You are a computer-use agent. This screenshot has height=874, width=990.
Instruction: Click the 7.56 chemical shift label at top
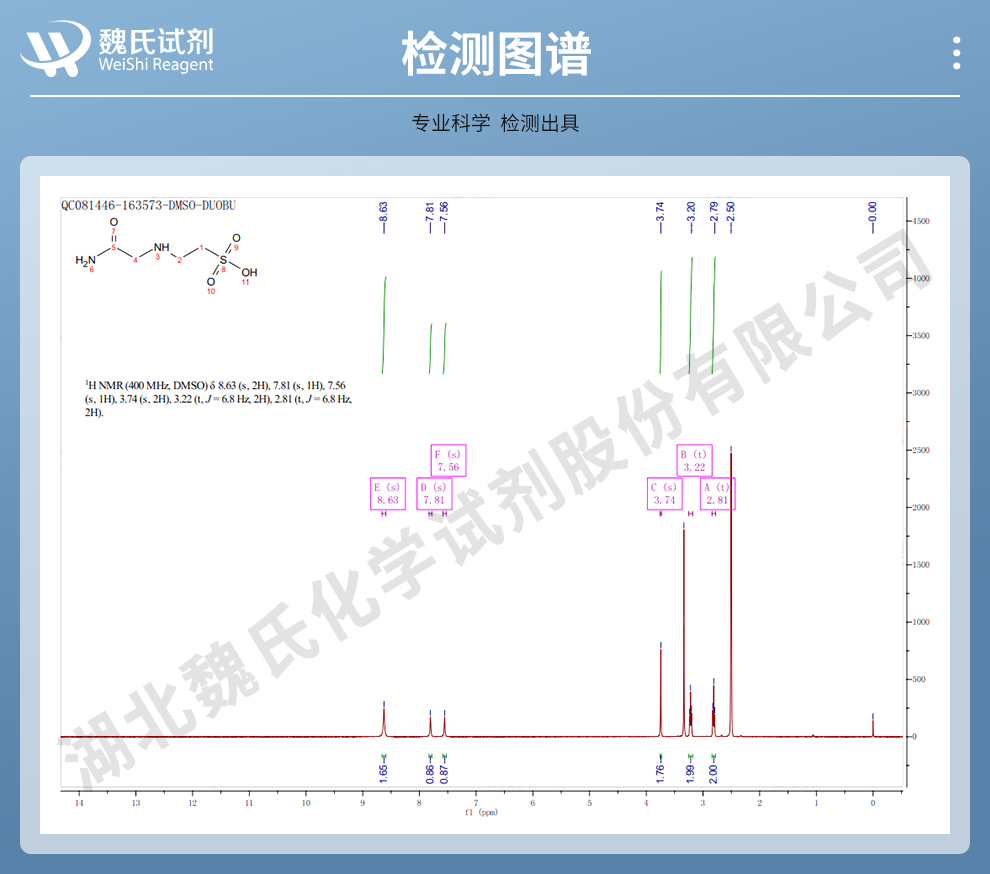pos(444,217)
